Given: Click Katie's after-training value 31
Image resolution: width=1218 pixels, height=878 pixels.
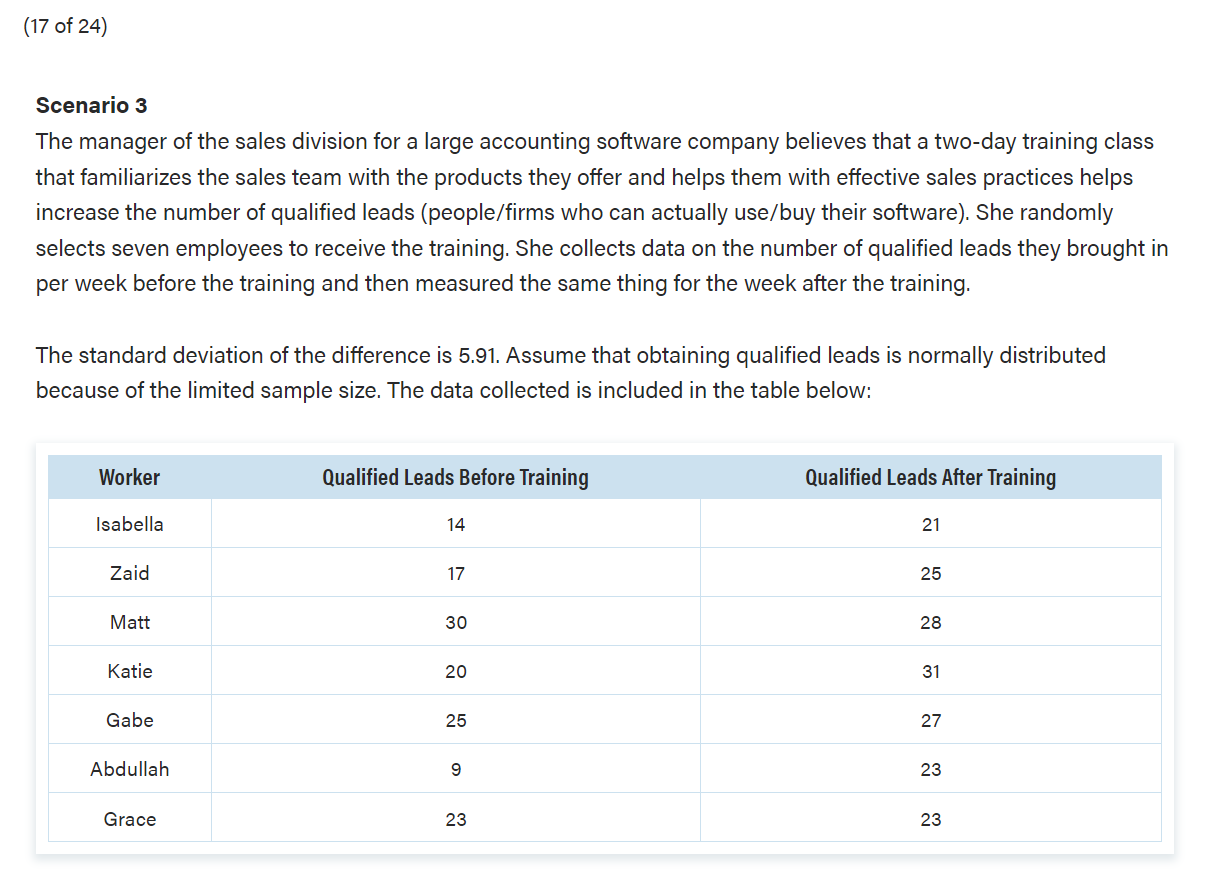Looking at the screenshot, I should tap(931, 671).
